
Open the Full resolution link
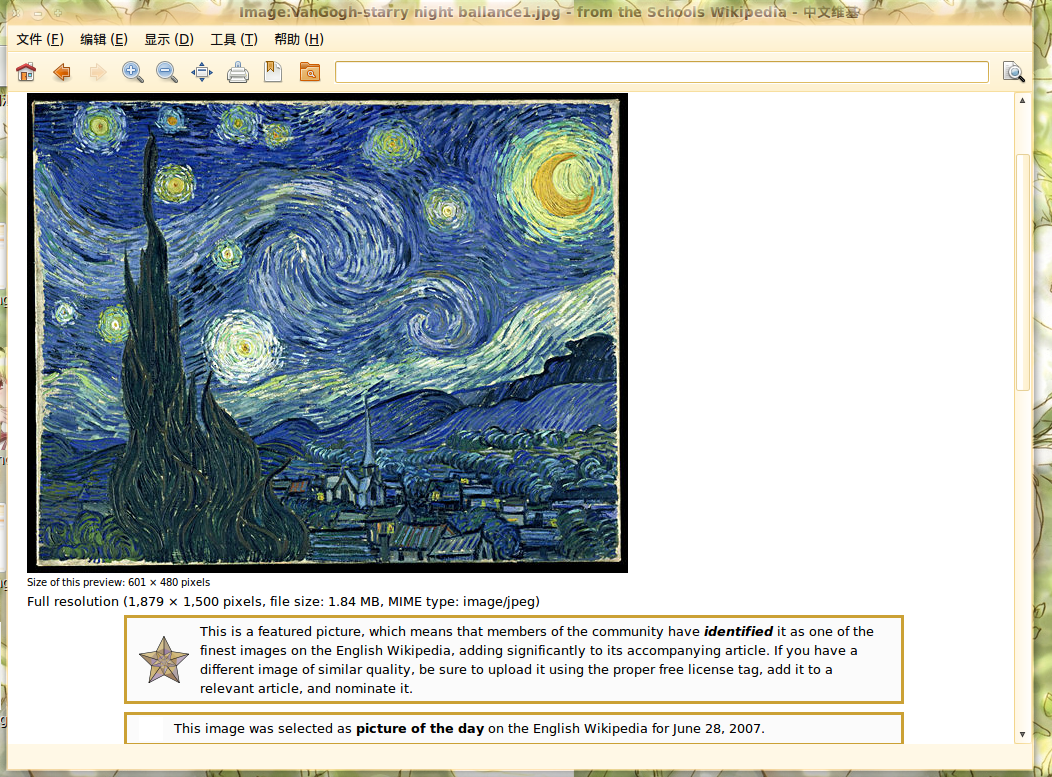point(72,601)
